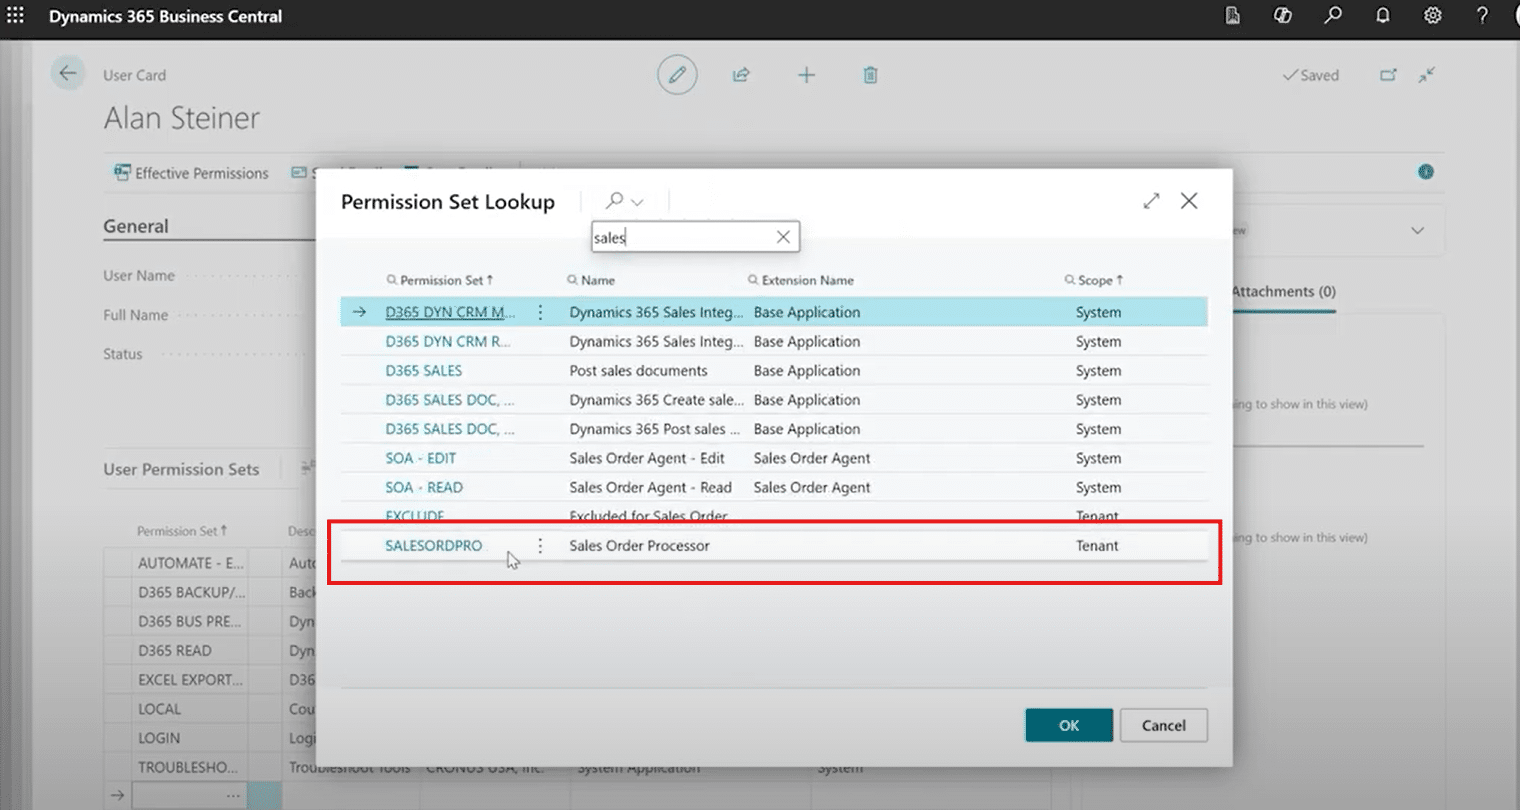Open row options for D365 DYN CRM M
This screenshot has height=810, width=1520.
click(540, 313)
